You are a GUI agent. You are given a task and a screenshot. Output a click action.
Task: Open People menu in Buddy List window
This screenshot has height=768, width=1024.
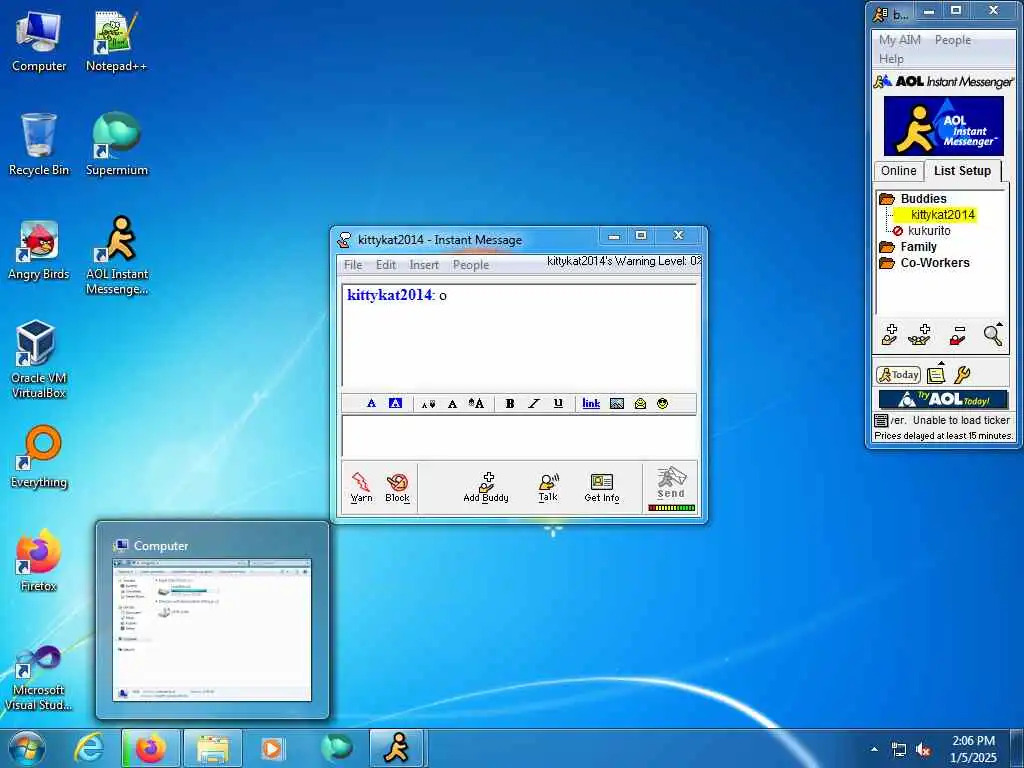[953, 40]
